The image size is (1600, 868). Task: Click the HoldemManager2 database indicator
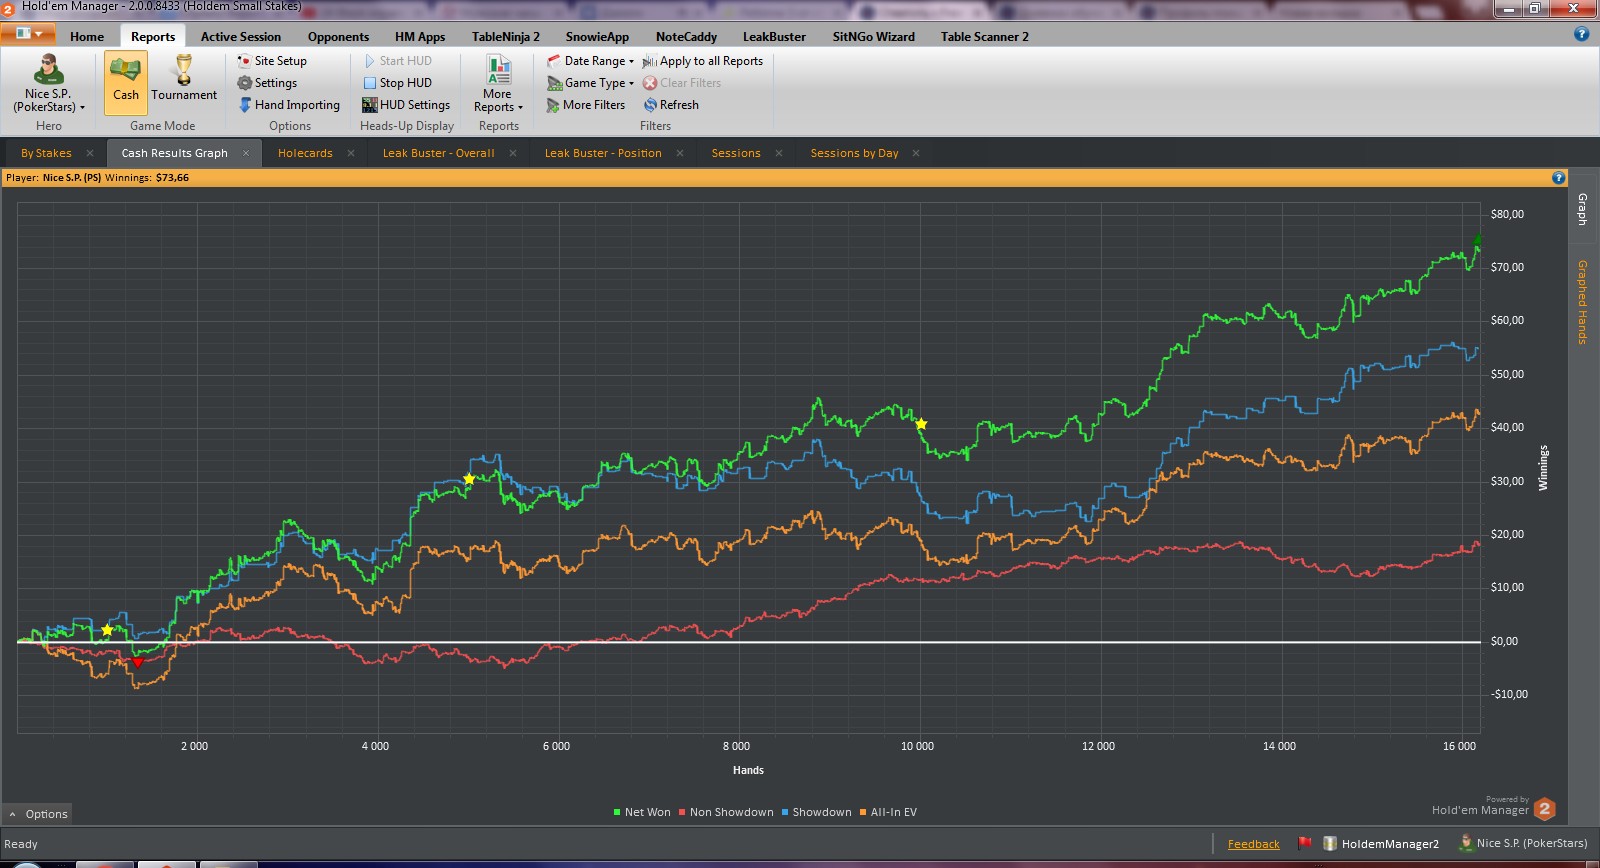(1381, 844)
